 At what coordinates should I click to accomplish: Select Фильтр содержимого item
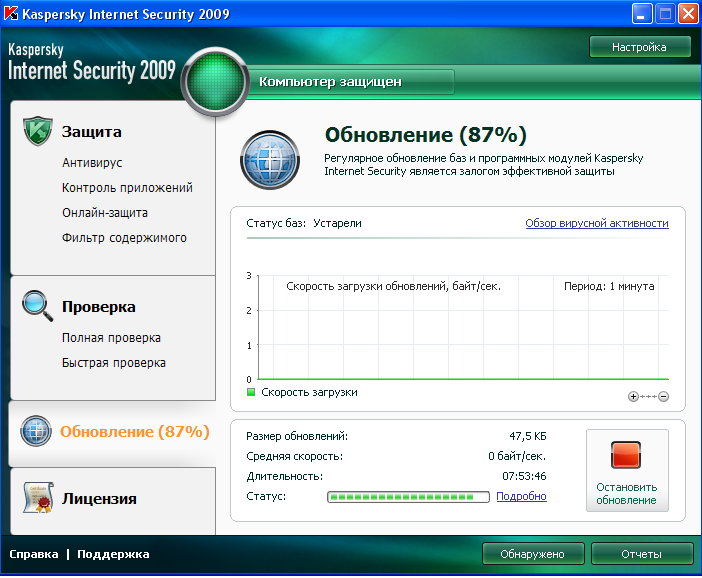pyautogui.click(x=124, y=238)
